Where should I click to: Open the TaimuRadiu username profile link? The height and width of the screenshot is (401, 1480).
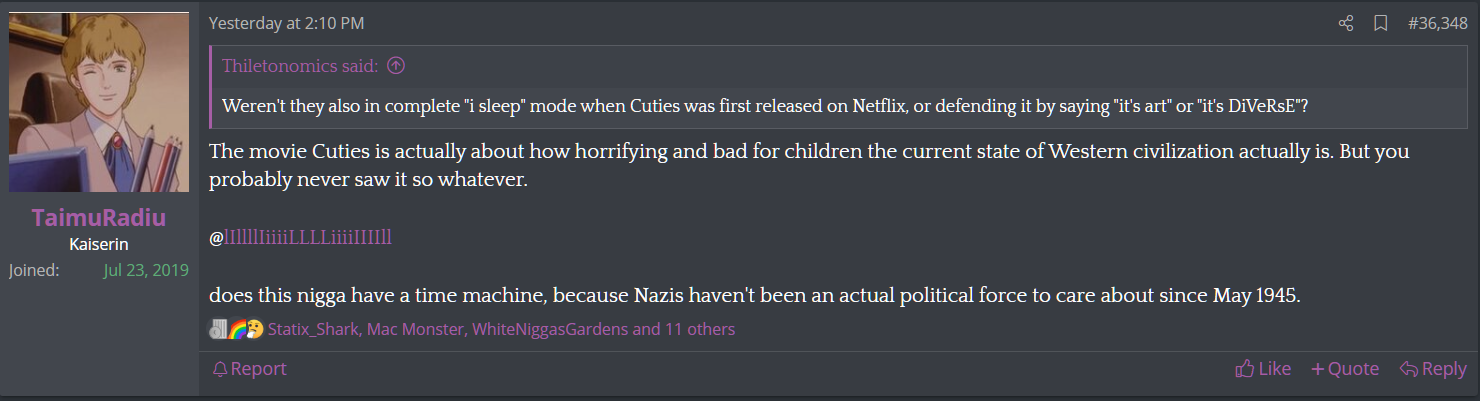[99, 218]
